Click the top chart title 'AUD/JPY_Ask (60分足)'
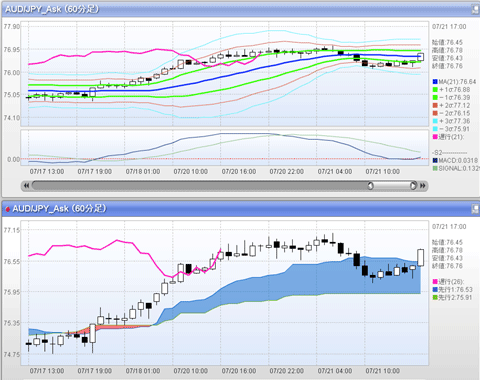This screenshot has width=480, height=380. pyautogui.click(x=52, y=9)
